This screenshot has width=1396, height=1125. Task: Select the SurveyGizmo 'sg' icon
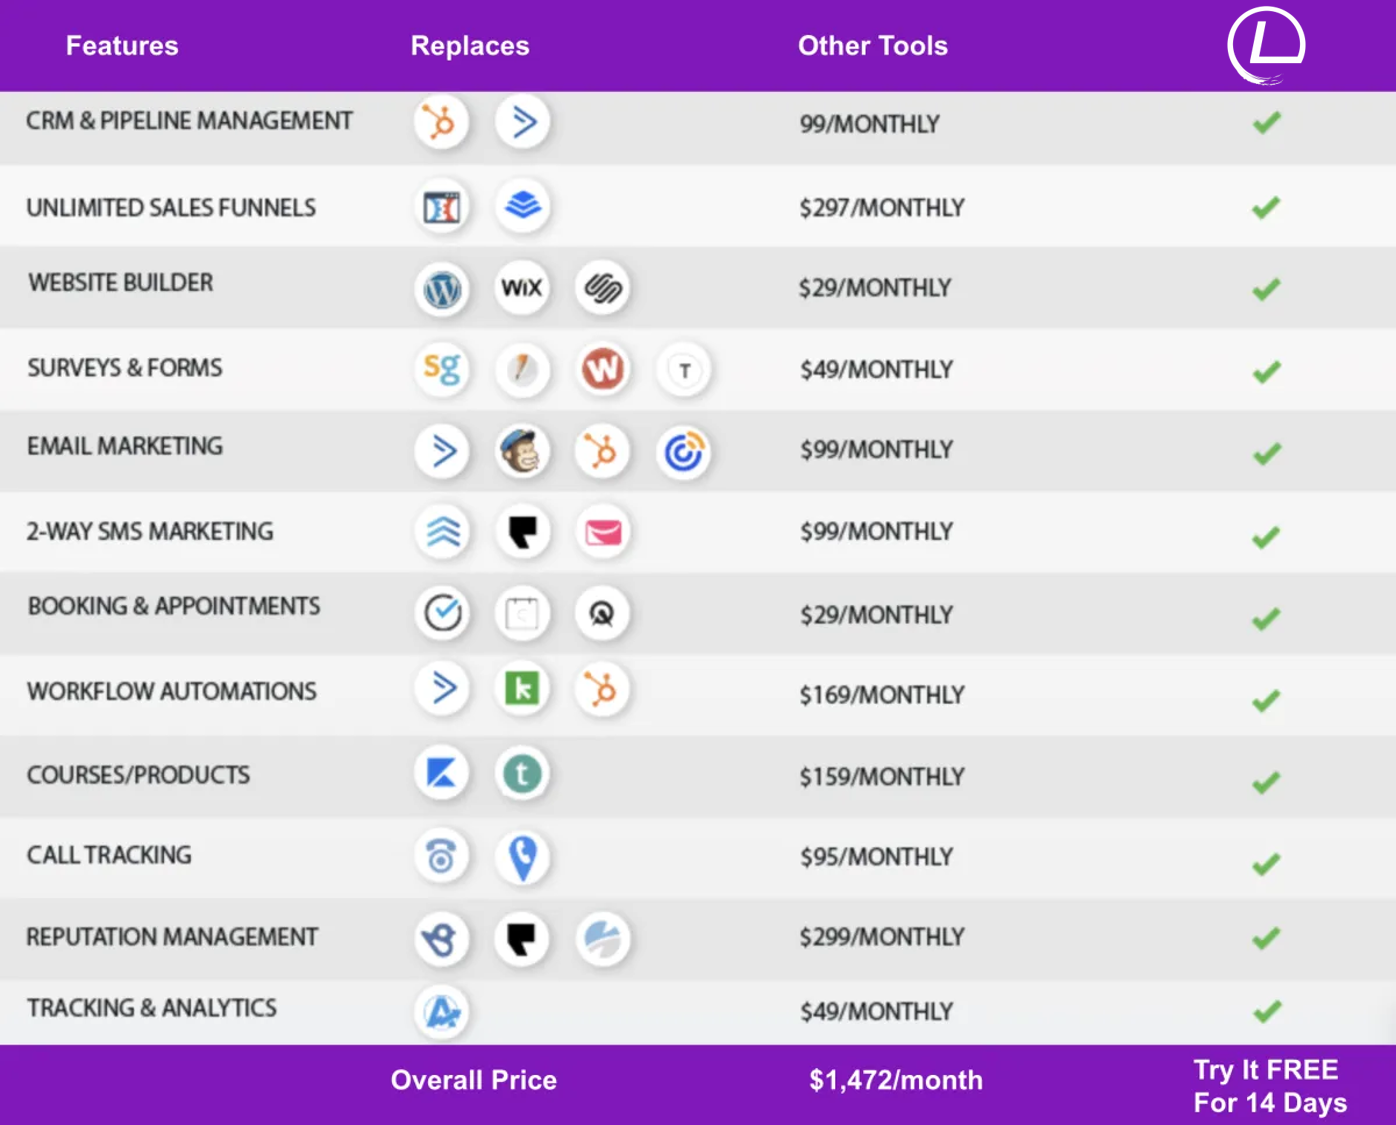tap(441, 369)
